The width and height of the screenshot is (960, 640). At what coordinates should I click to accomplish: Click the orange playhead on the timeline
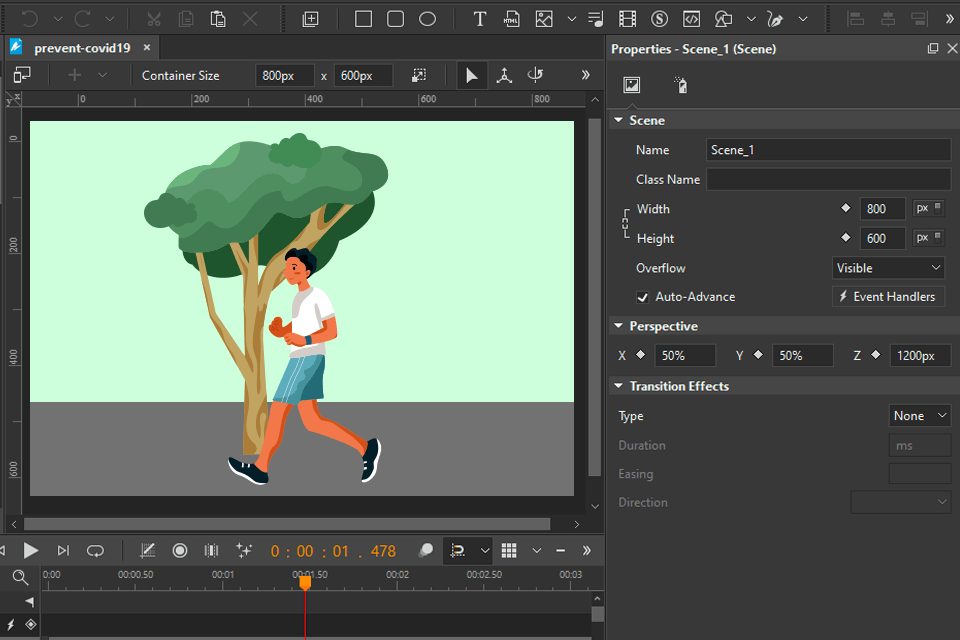pos(305,581)
